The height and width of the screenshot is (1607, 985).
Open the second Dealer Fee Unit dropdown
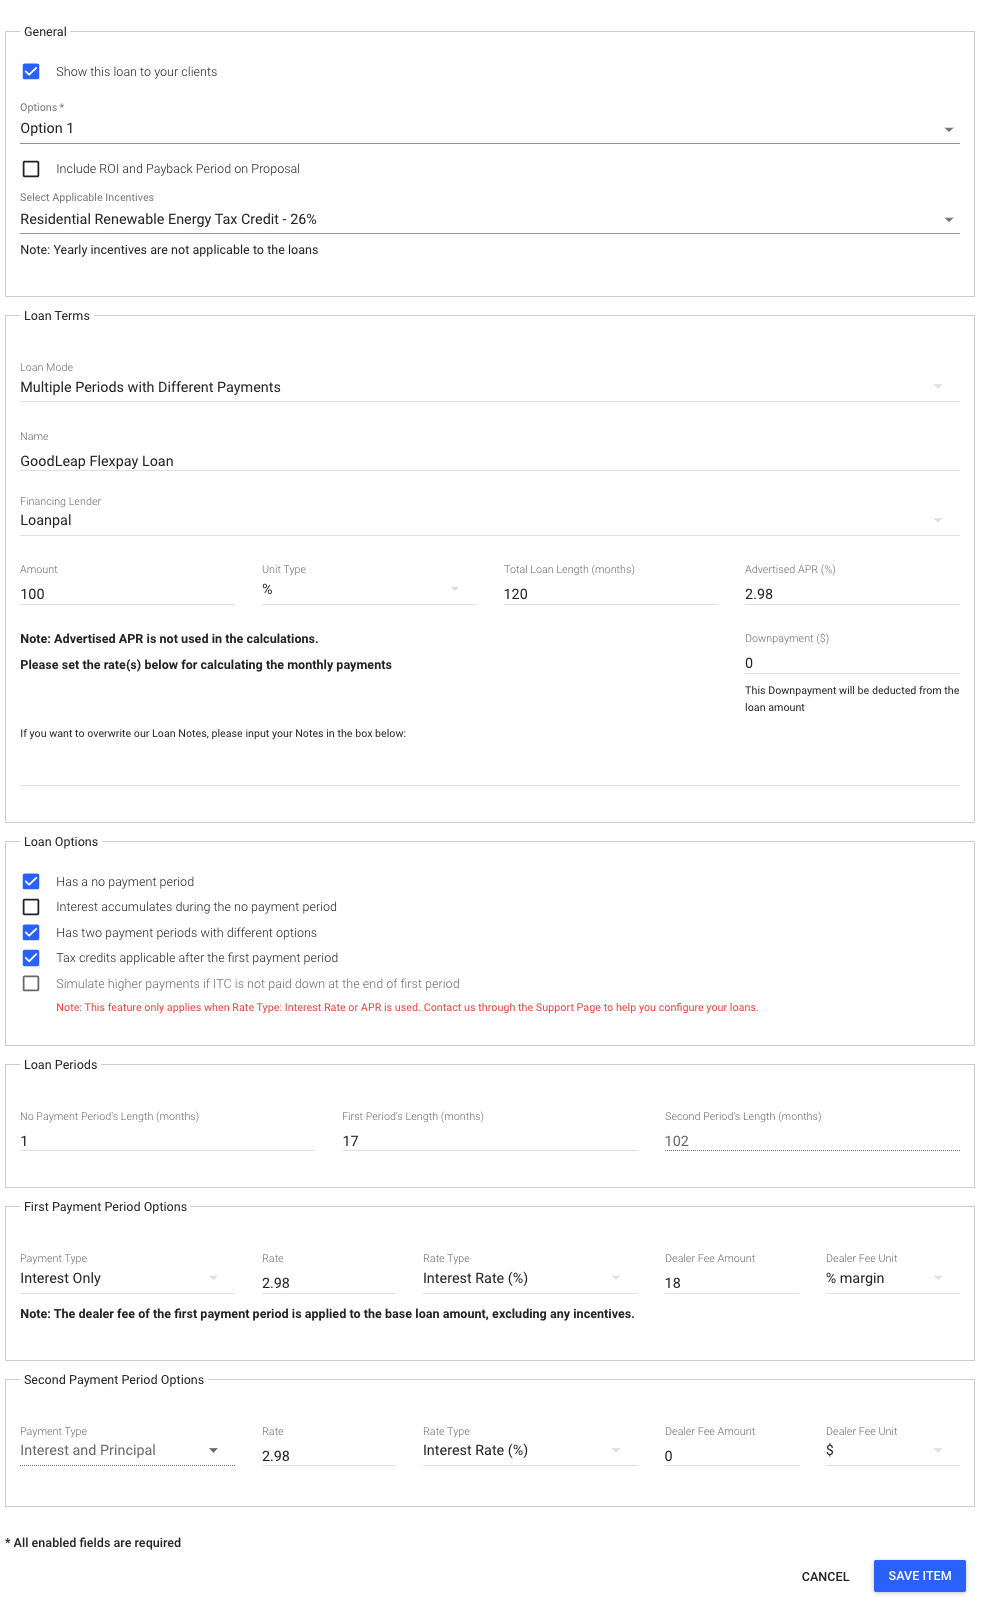[937, 1449]
